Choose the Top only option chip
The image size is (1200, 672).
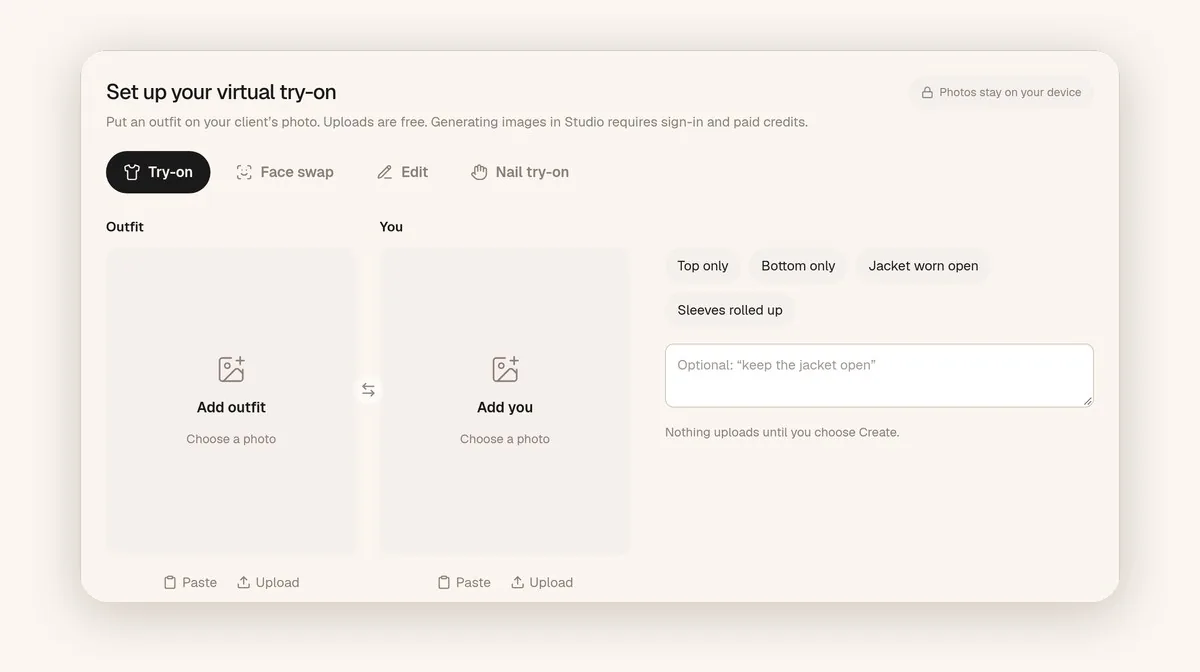(703, 266)
